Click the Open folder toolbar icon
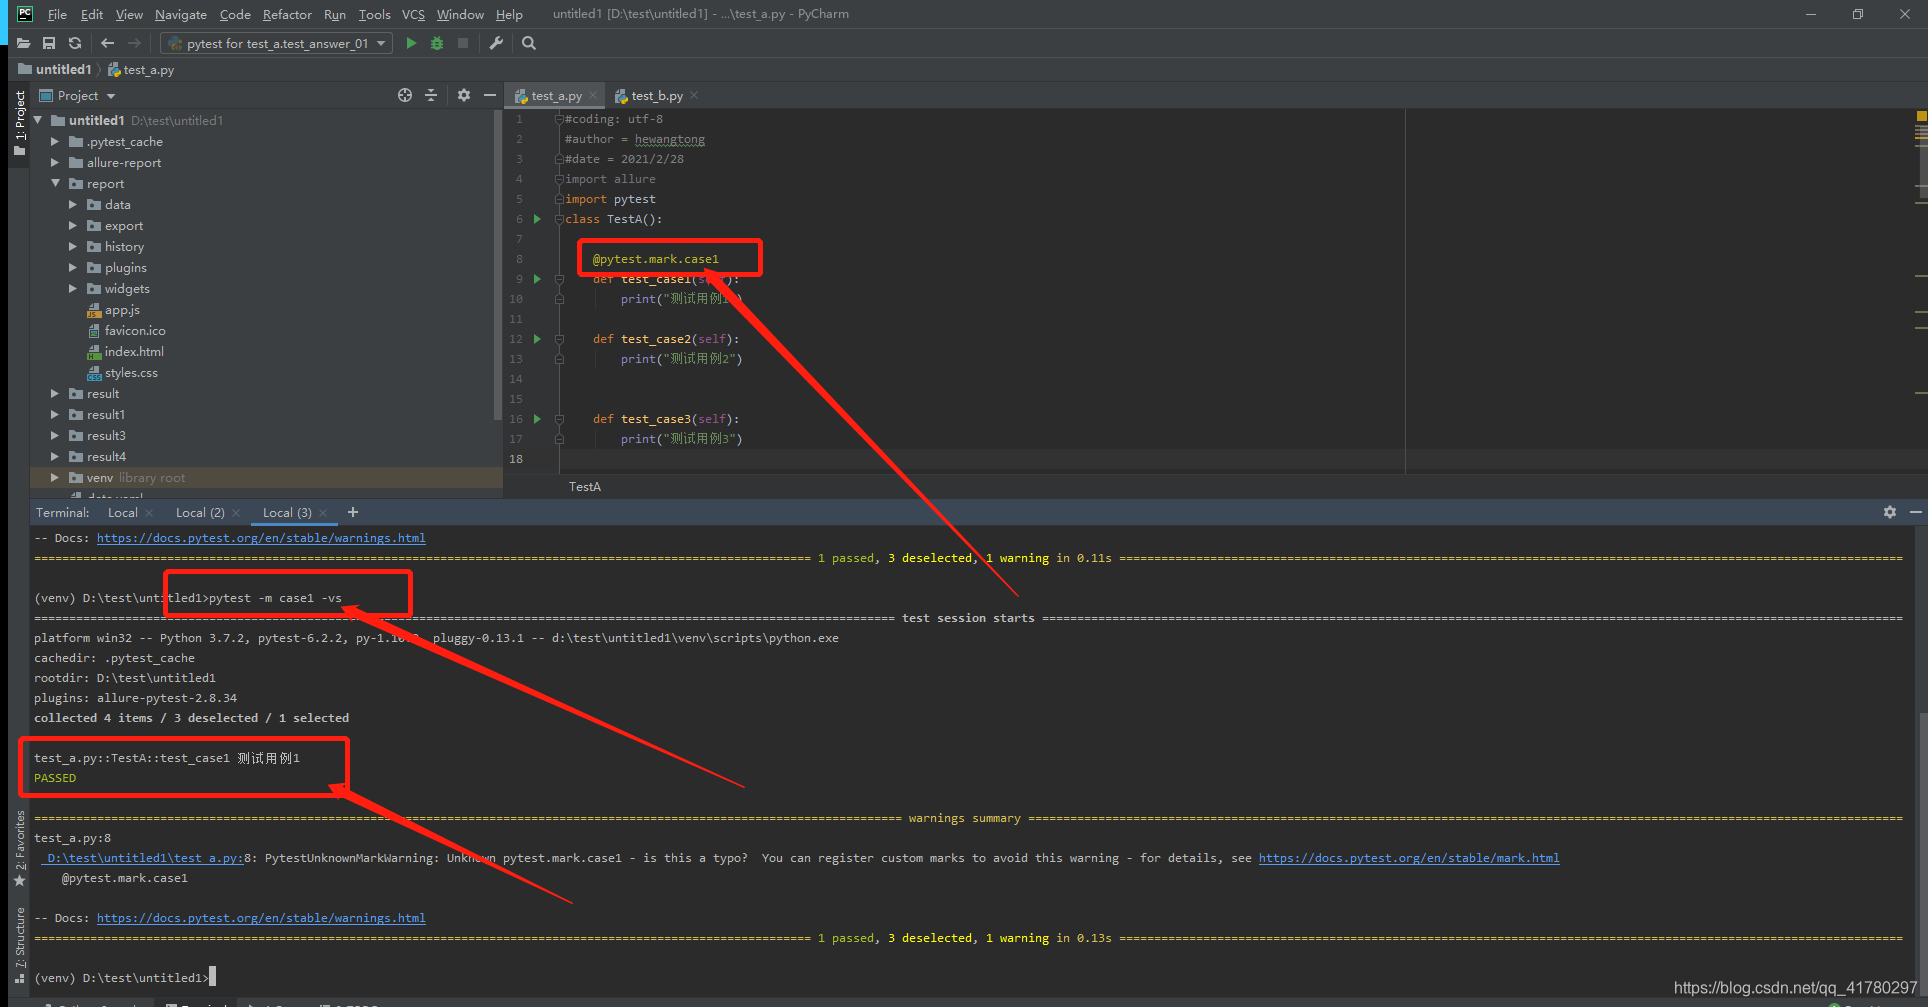 (23, 43)
